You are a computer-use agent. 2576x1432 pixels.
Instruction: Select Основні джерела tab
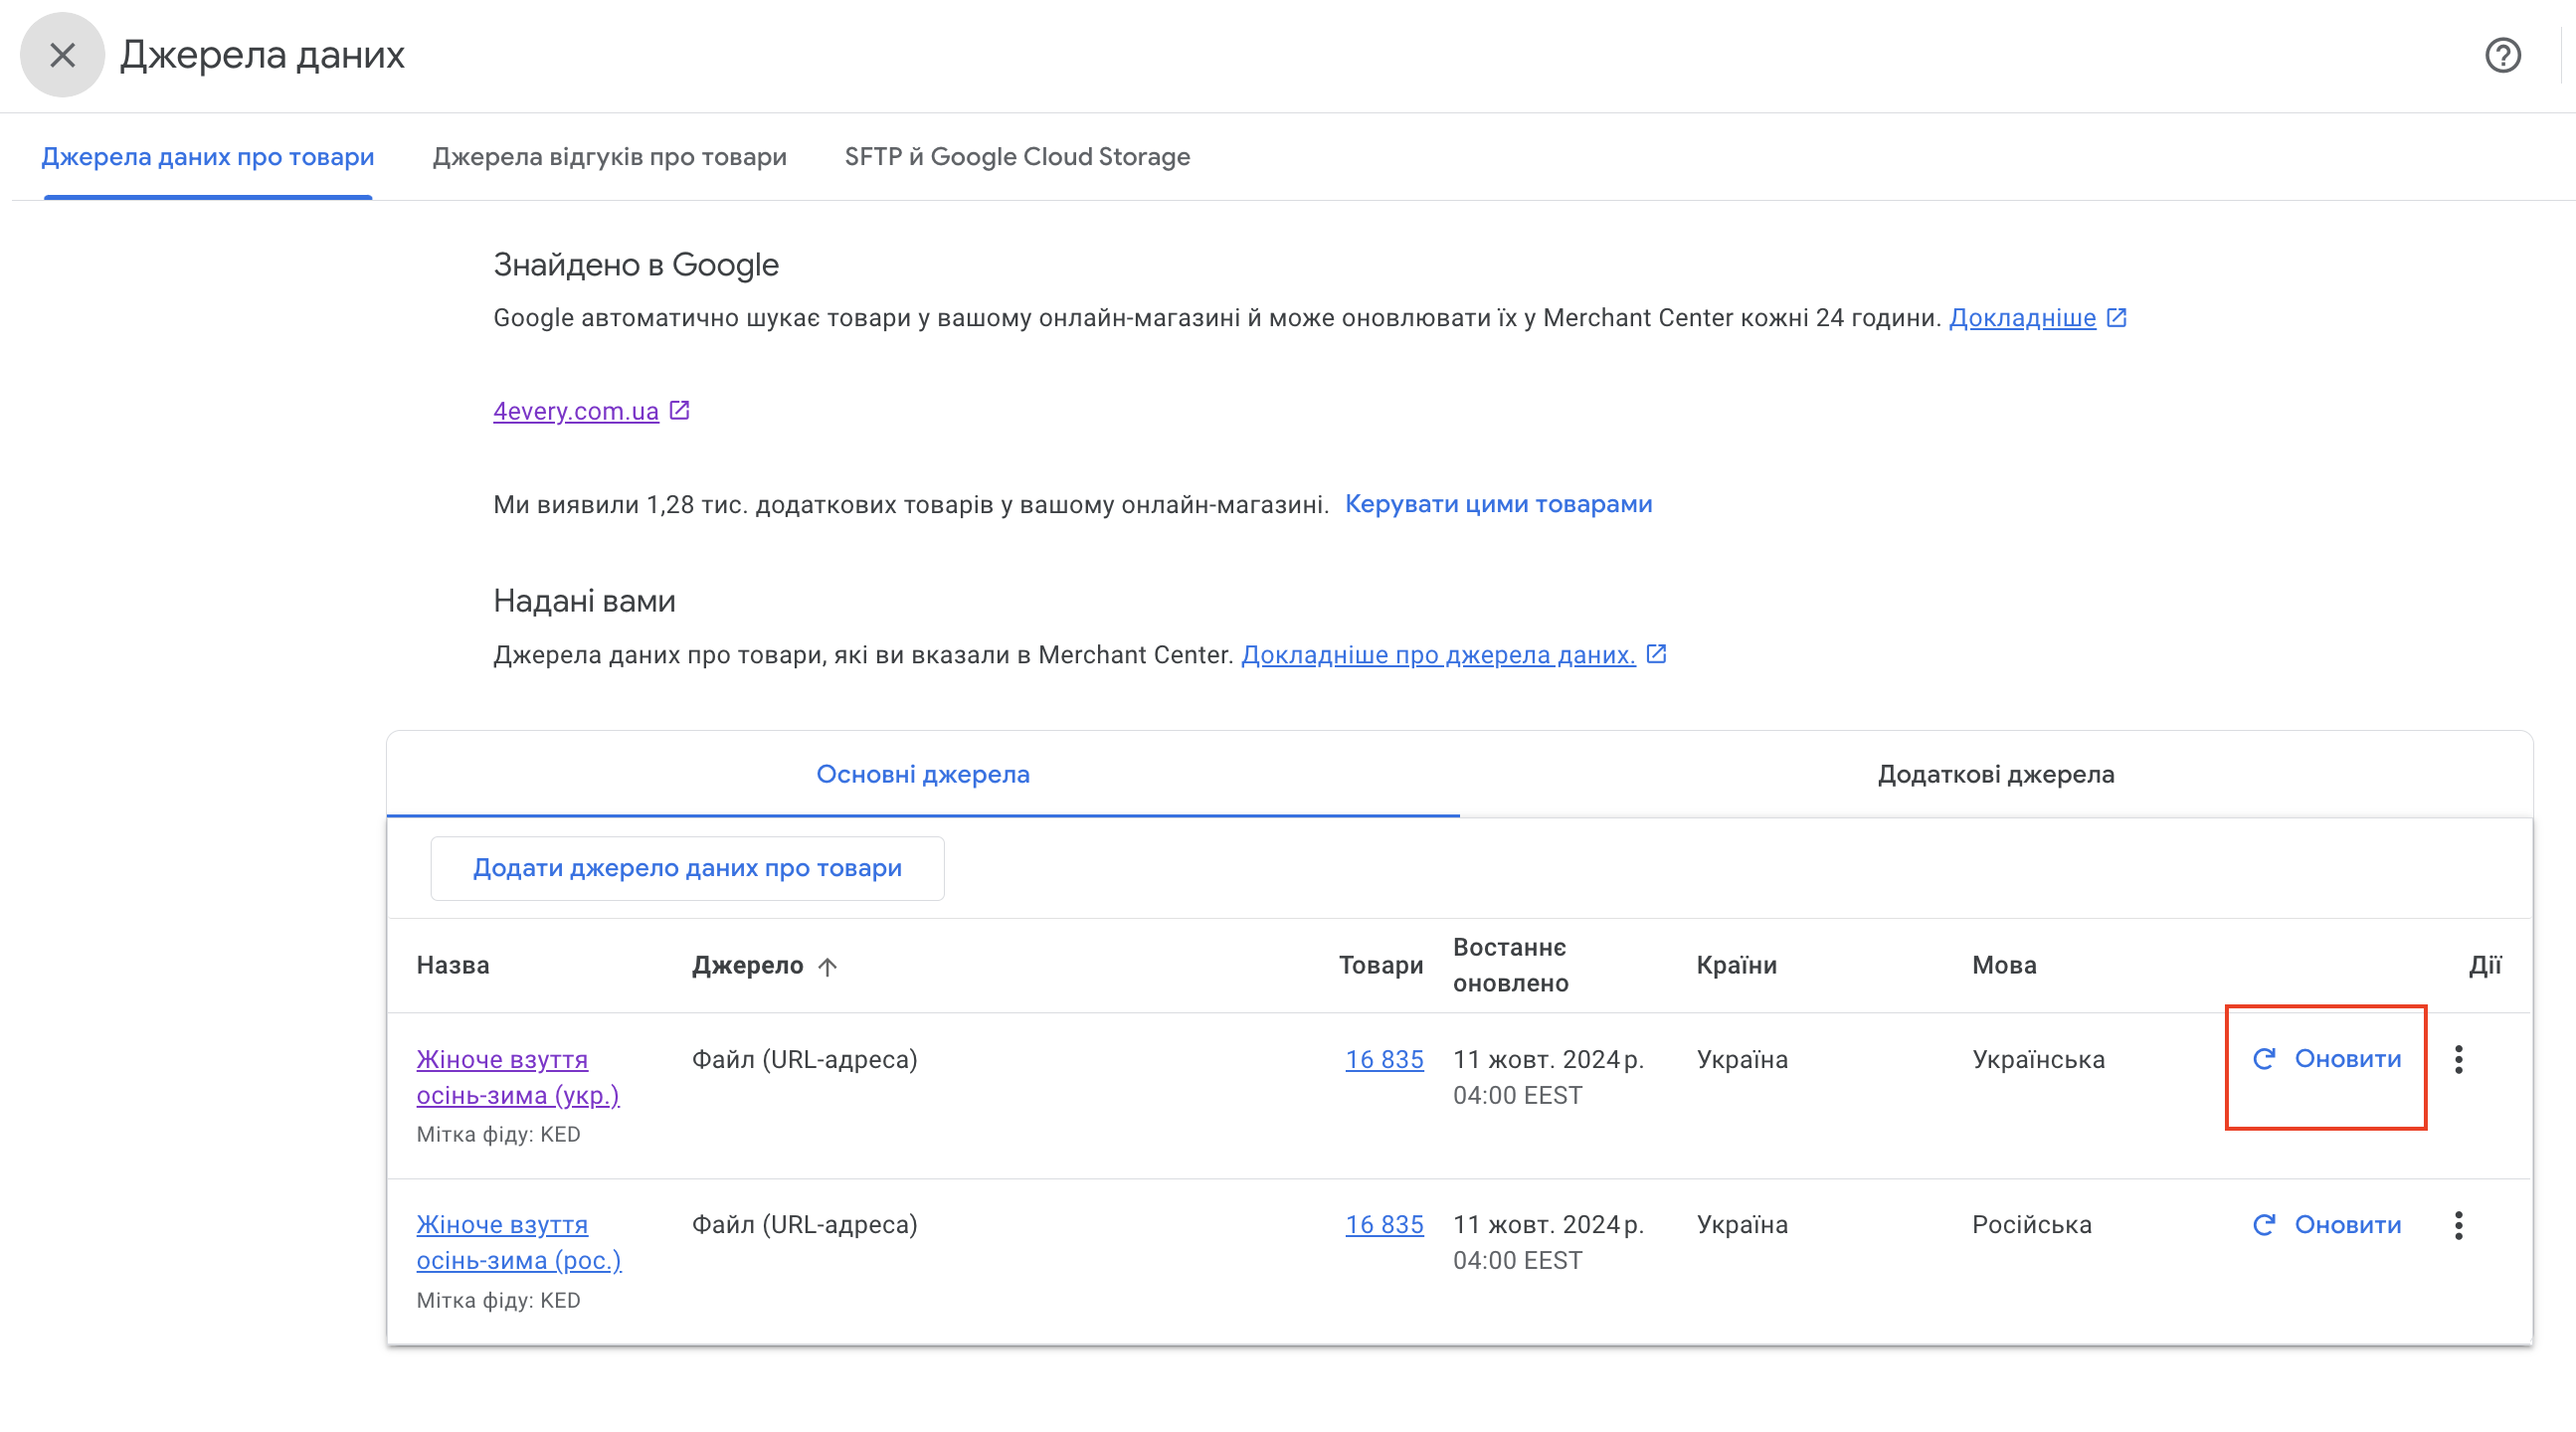[x=923, y=775]
